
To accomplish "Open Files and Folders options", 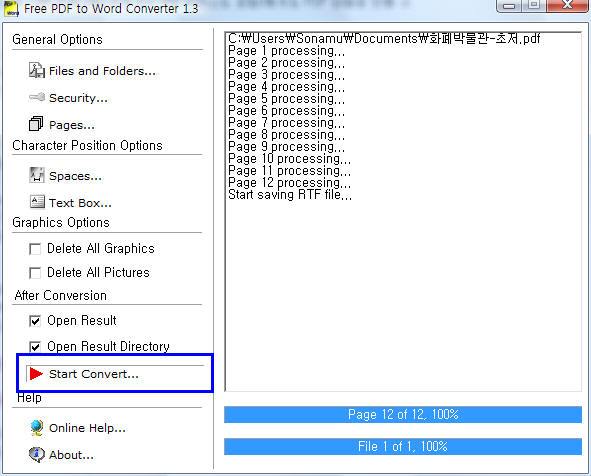I will [x=102, y=71].
